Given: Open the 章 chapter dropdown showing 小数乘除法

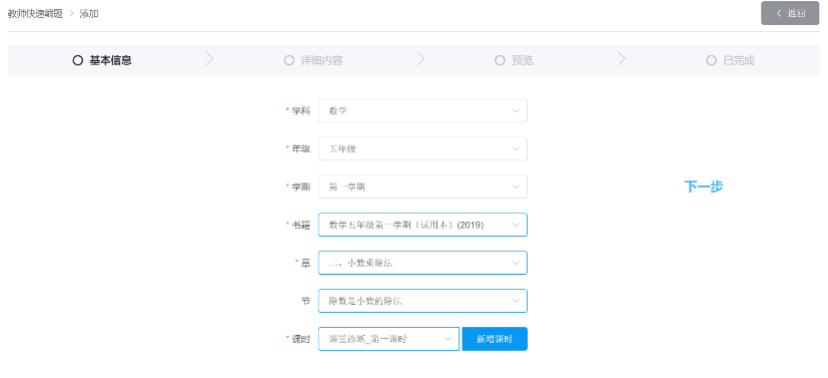Looking at the screenshot, I should (422, 263).
